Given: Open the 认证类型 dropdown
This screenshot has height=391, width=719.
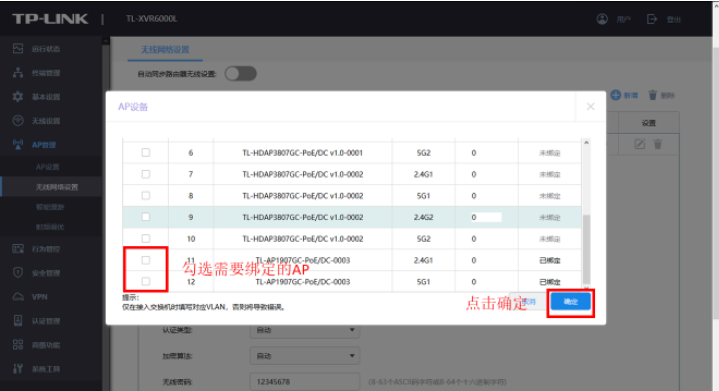Looking at the screenshot, I should coord(304,330).
